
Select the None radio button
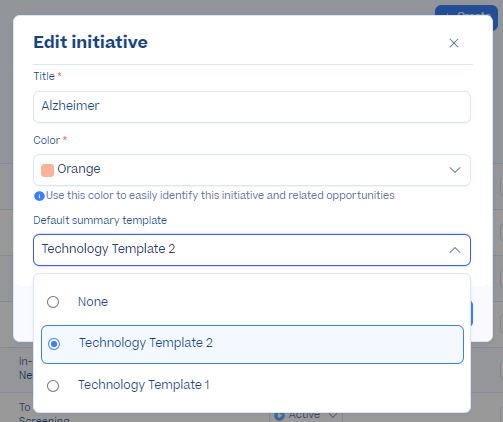tap(53, 302)
